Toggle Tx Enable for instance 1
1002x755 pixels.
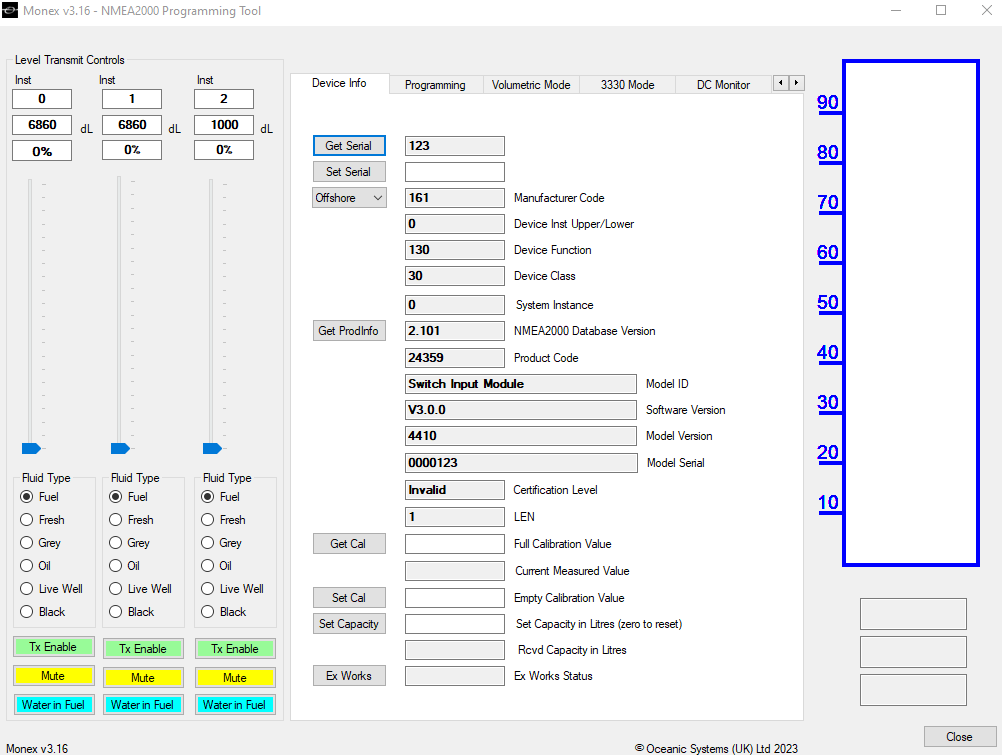point(143,649)
